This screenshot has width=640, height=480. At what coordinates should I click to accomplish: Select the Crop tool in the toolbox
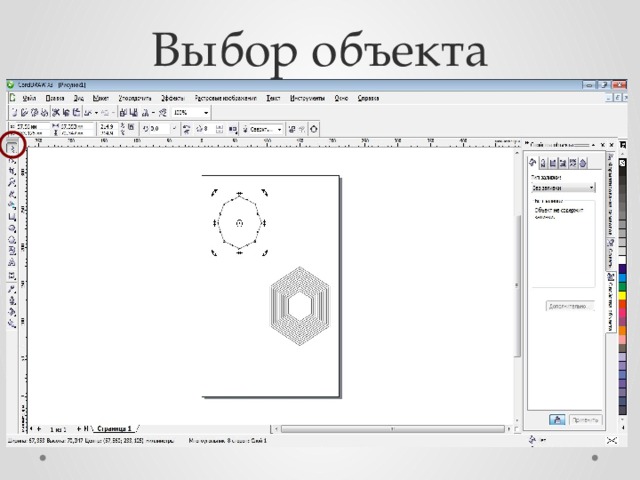tap(12, 171)
